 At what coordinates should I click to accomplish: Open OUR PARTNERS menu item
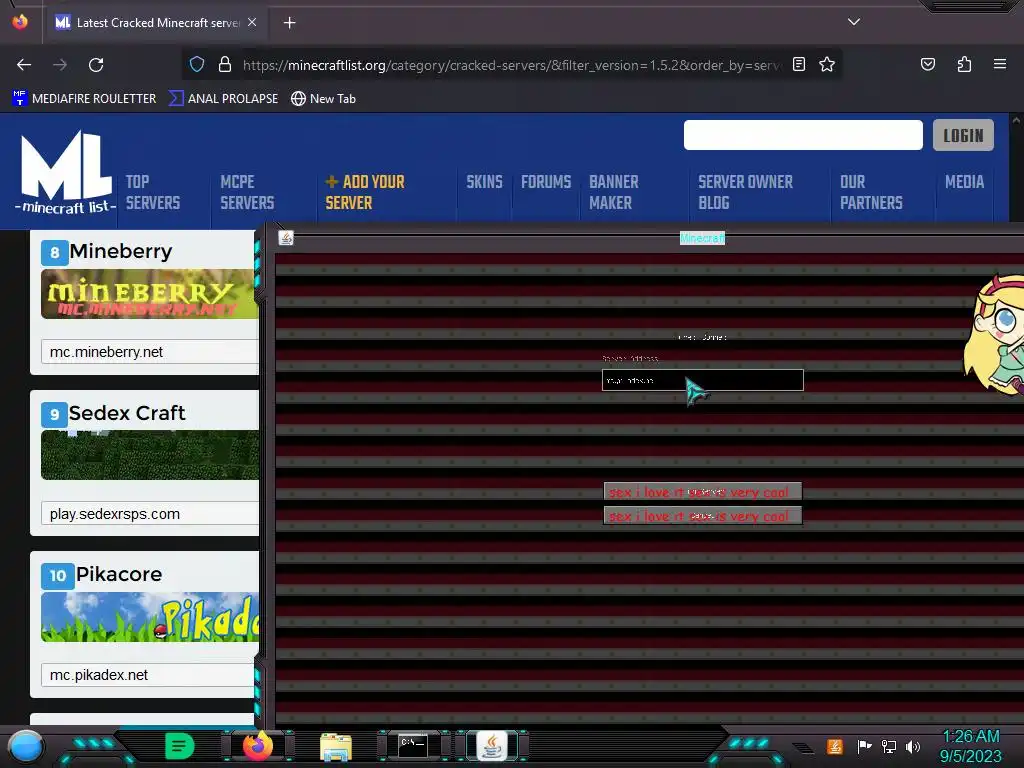(871, 192)
